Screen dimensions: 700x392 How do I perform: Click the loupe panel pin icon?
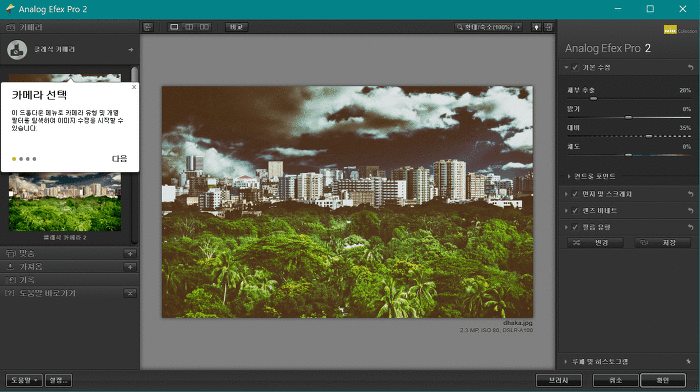[689, 362]
